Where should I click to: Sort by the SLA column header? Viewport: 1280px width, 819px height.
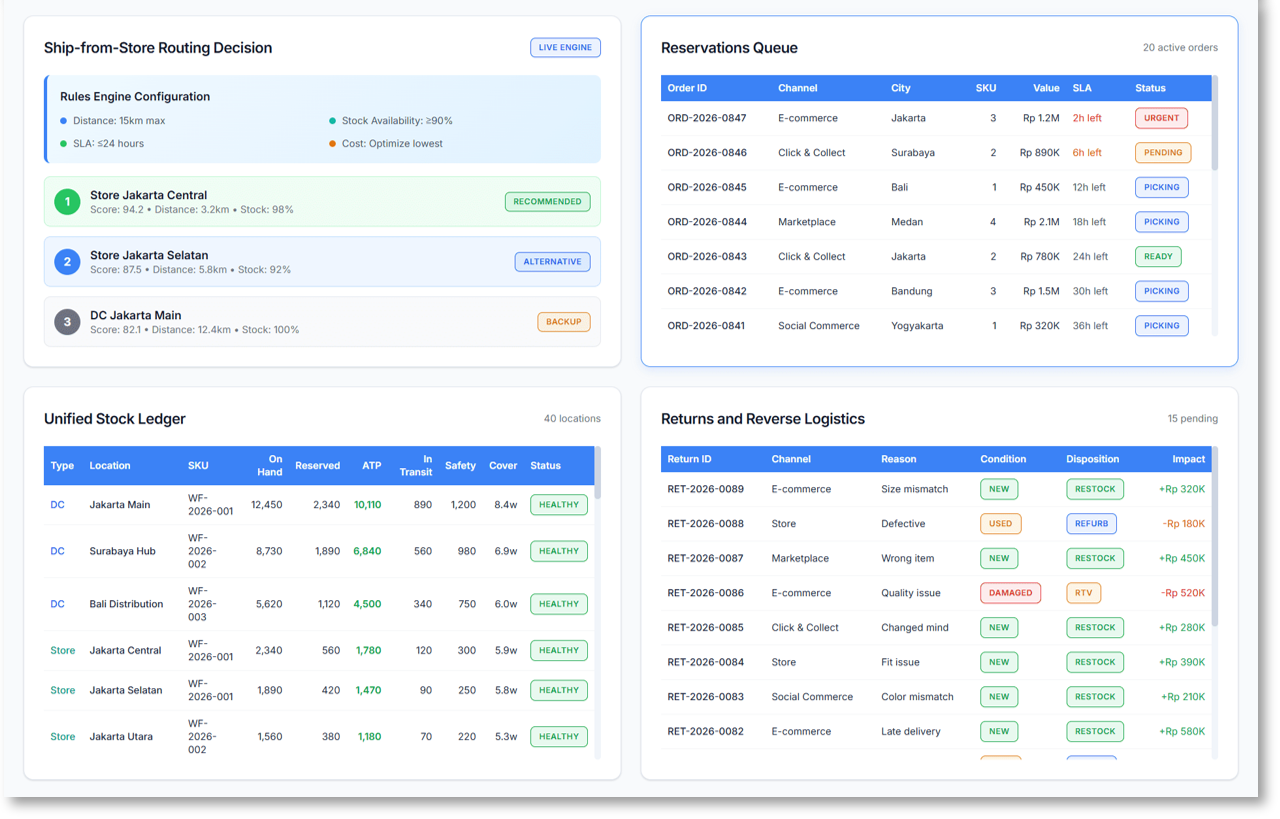click(x=1082, y=88)
